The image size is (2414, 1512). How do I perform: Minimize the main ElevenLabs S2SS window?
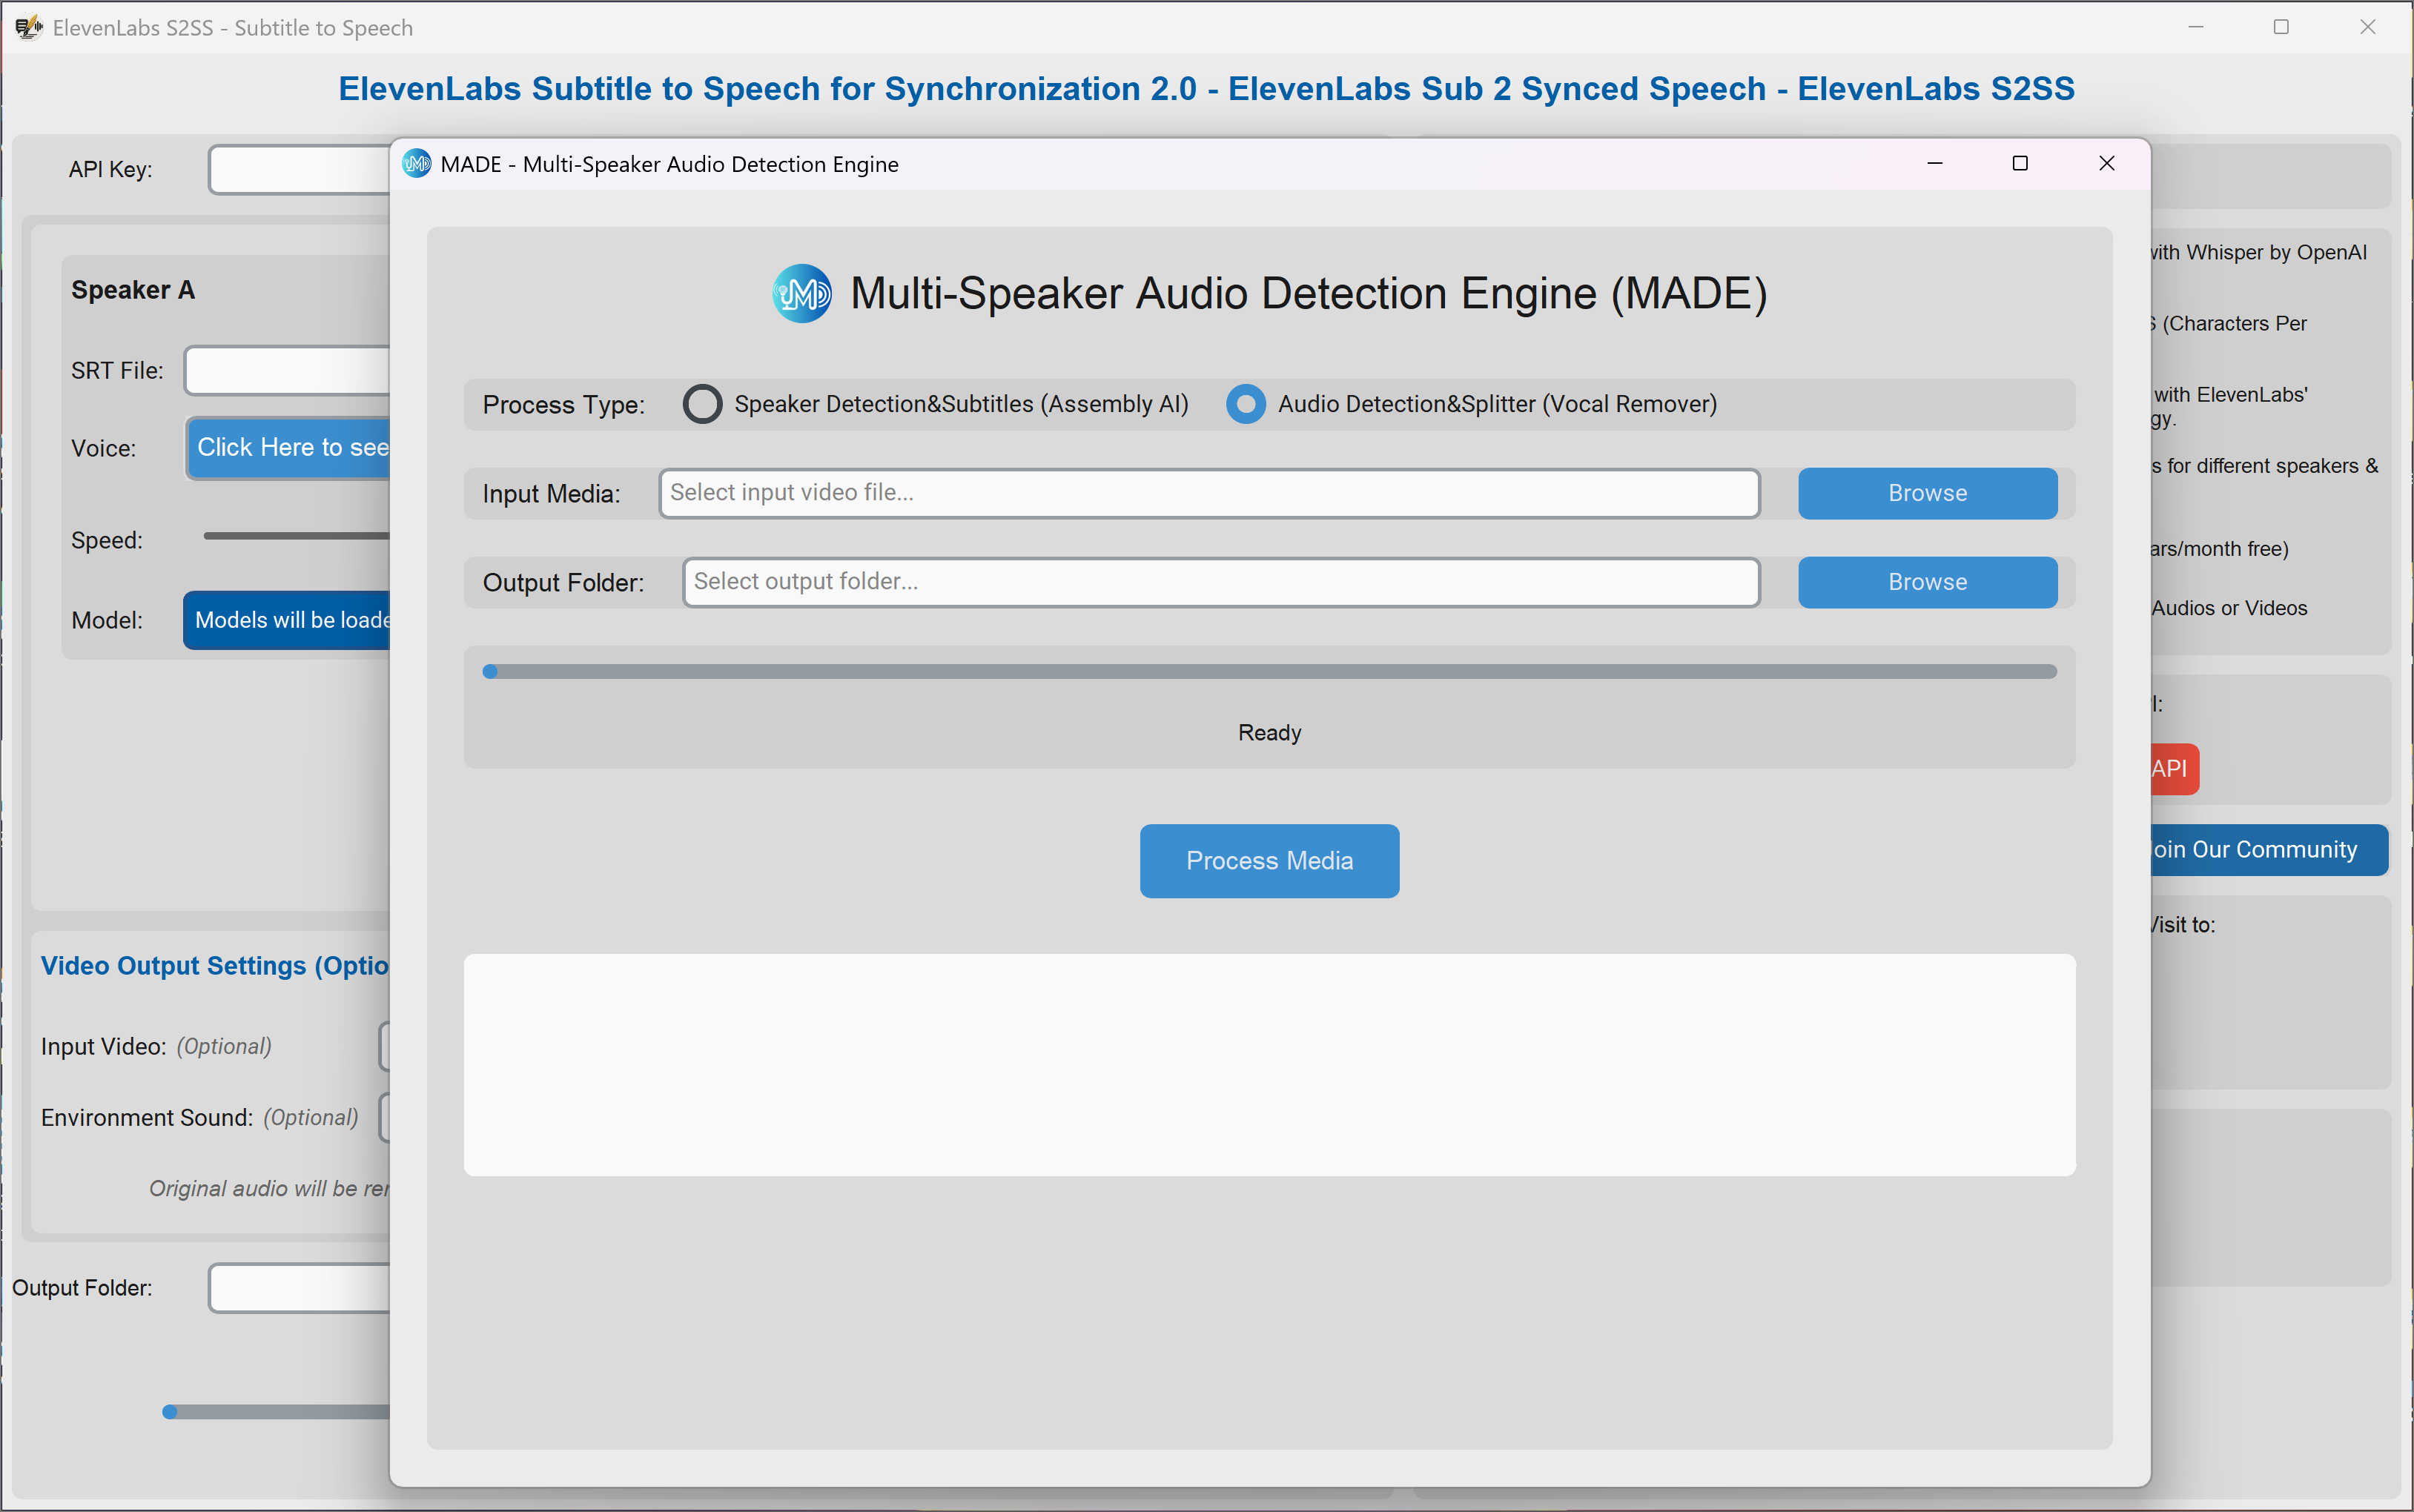tap(2195, 28)
